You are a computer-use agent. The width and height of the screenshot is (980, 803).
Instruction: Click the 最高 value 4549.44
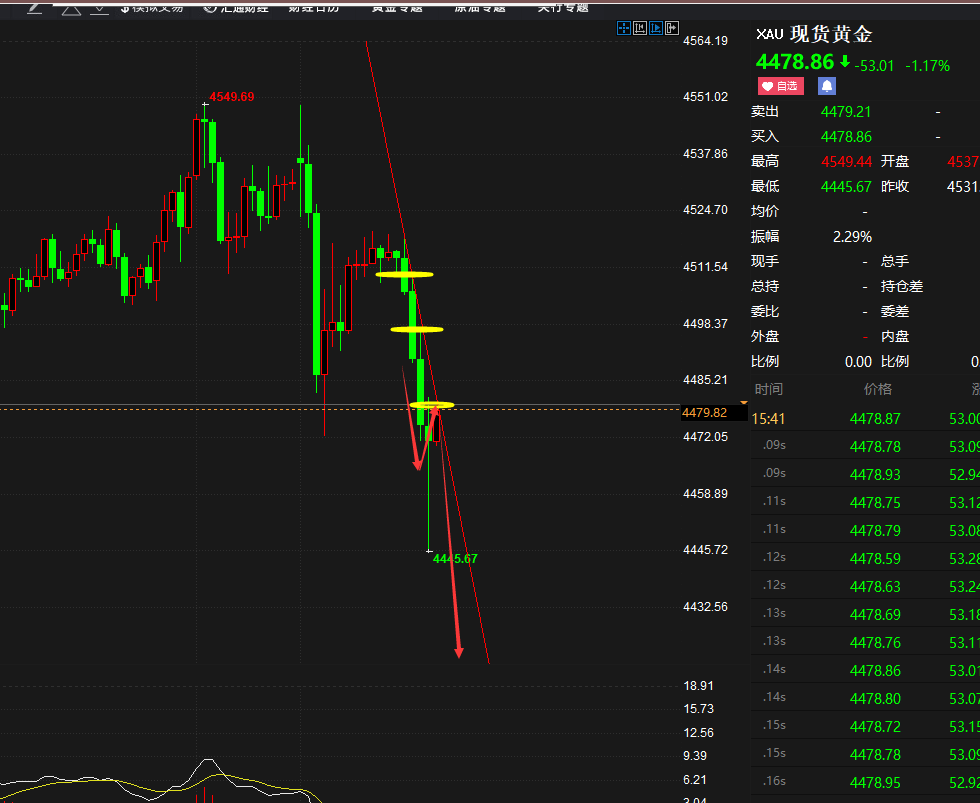point(846,162)
